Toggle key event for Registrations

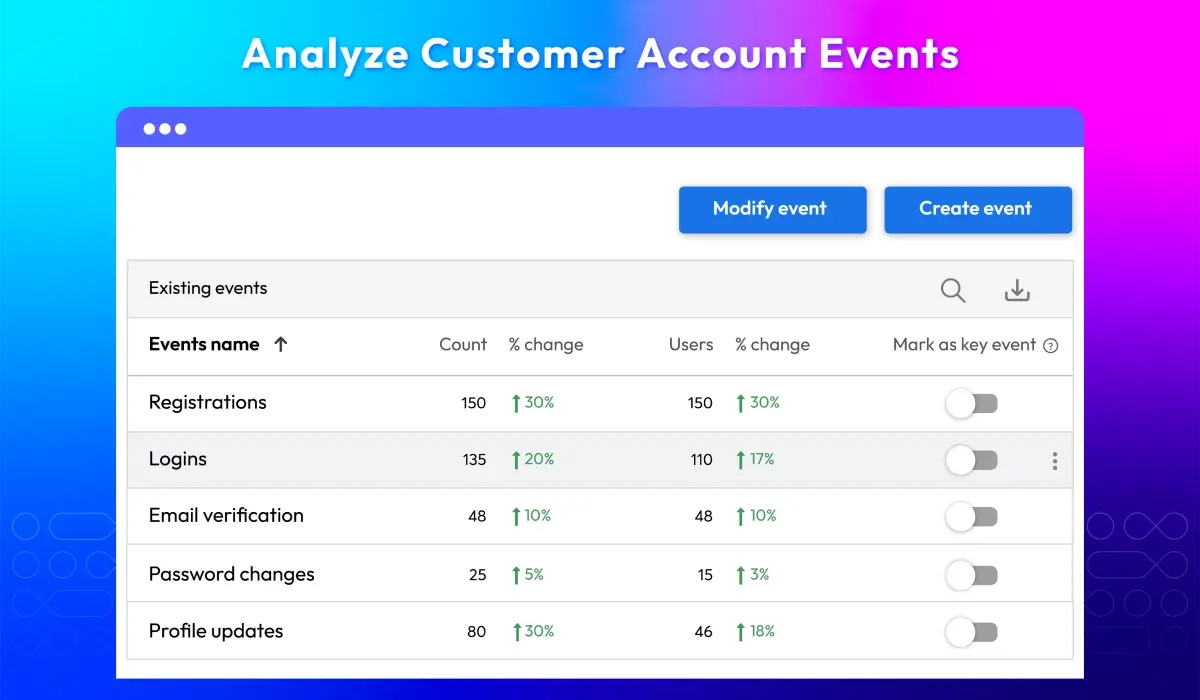coord(972,404)
